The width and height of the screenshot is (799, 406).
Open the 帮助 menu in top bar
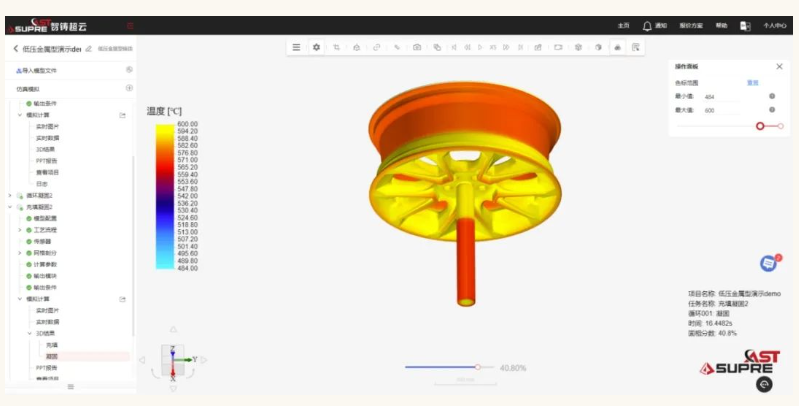(x=721, y=26)
